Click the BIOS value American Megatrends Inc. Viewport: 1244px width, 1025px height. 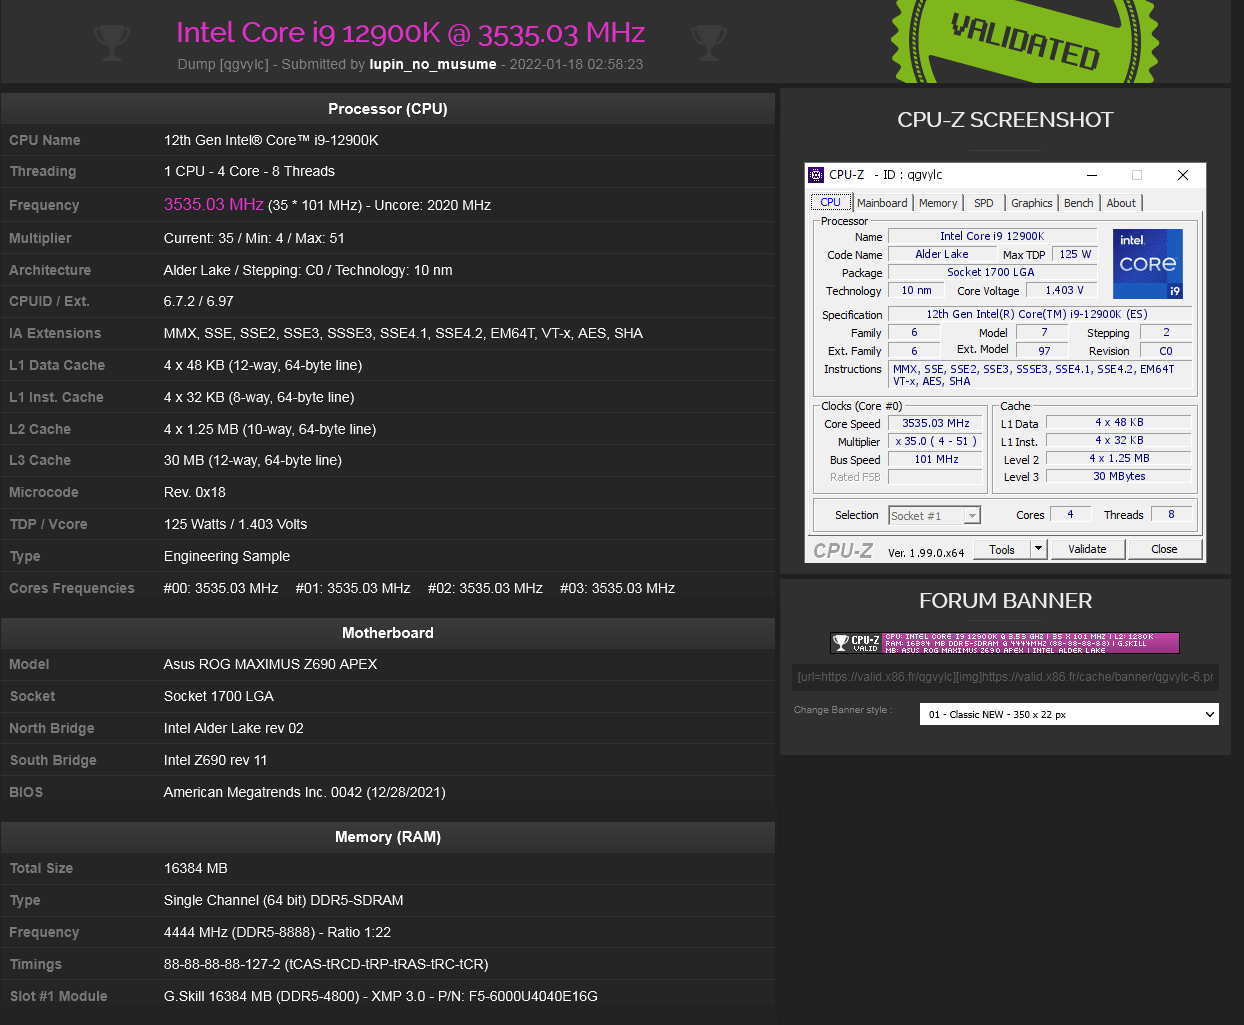coord(305,792)
